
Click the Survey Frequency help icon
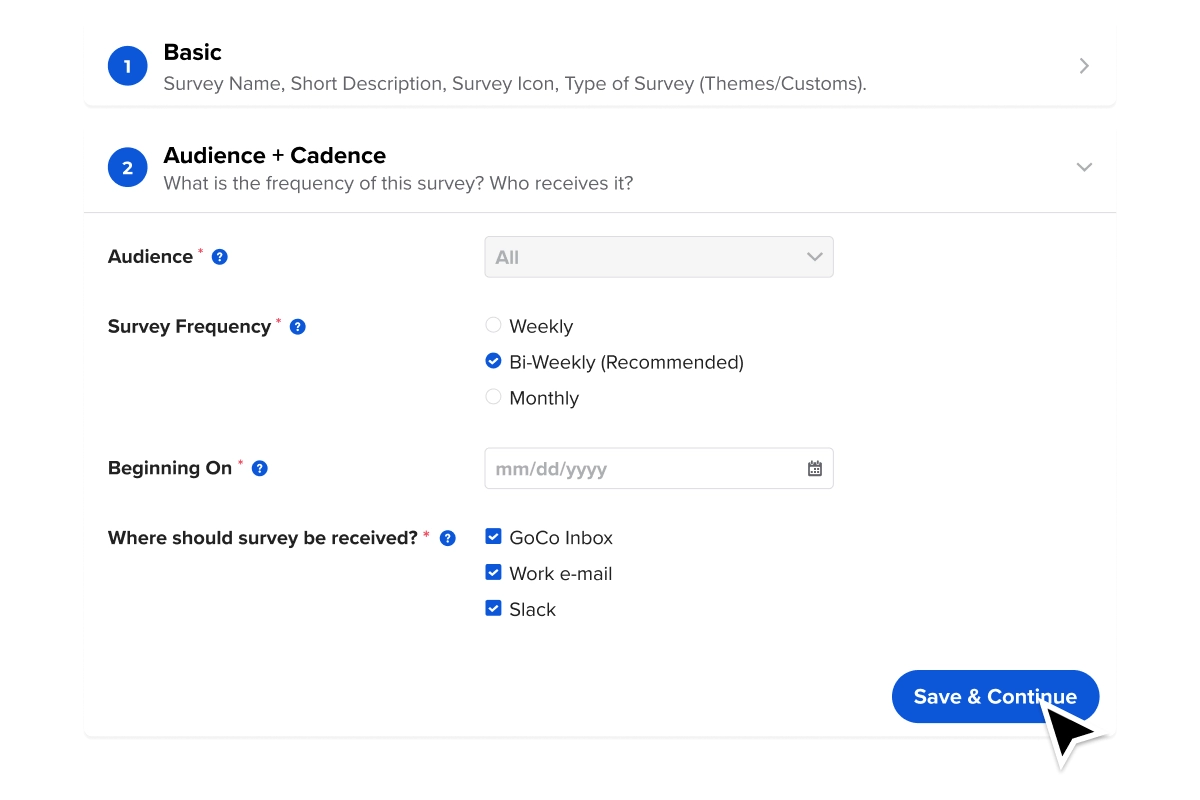297,326
